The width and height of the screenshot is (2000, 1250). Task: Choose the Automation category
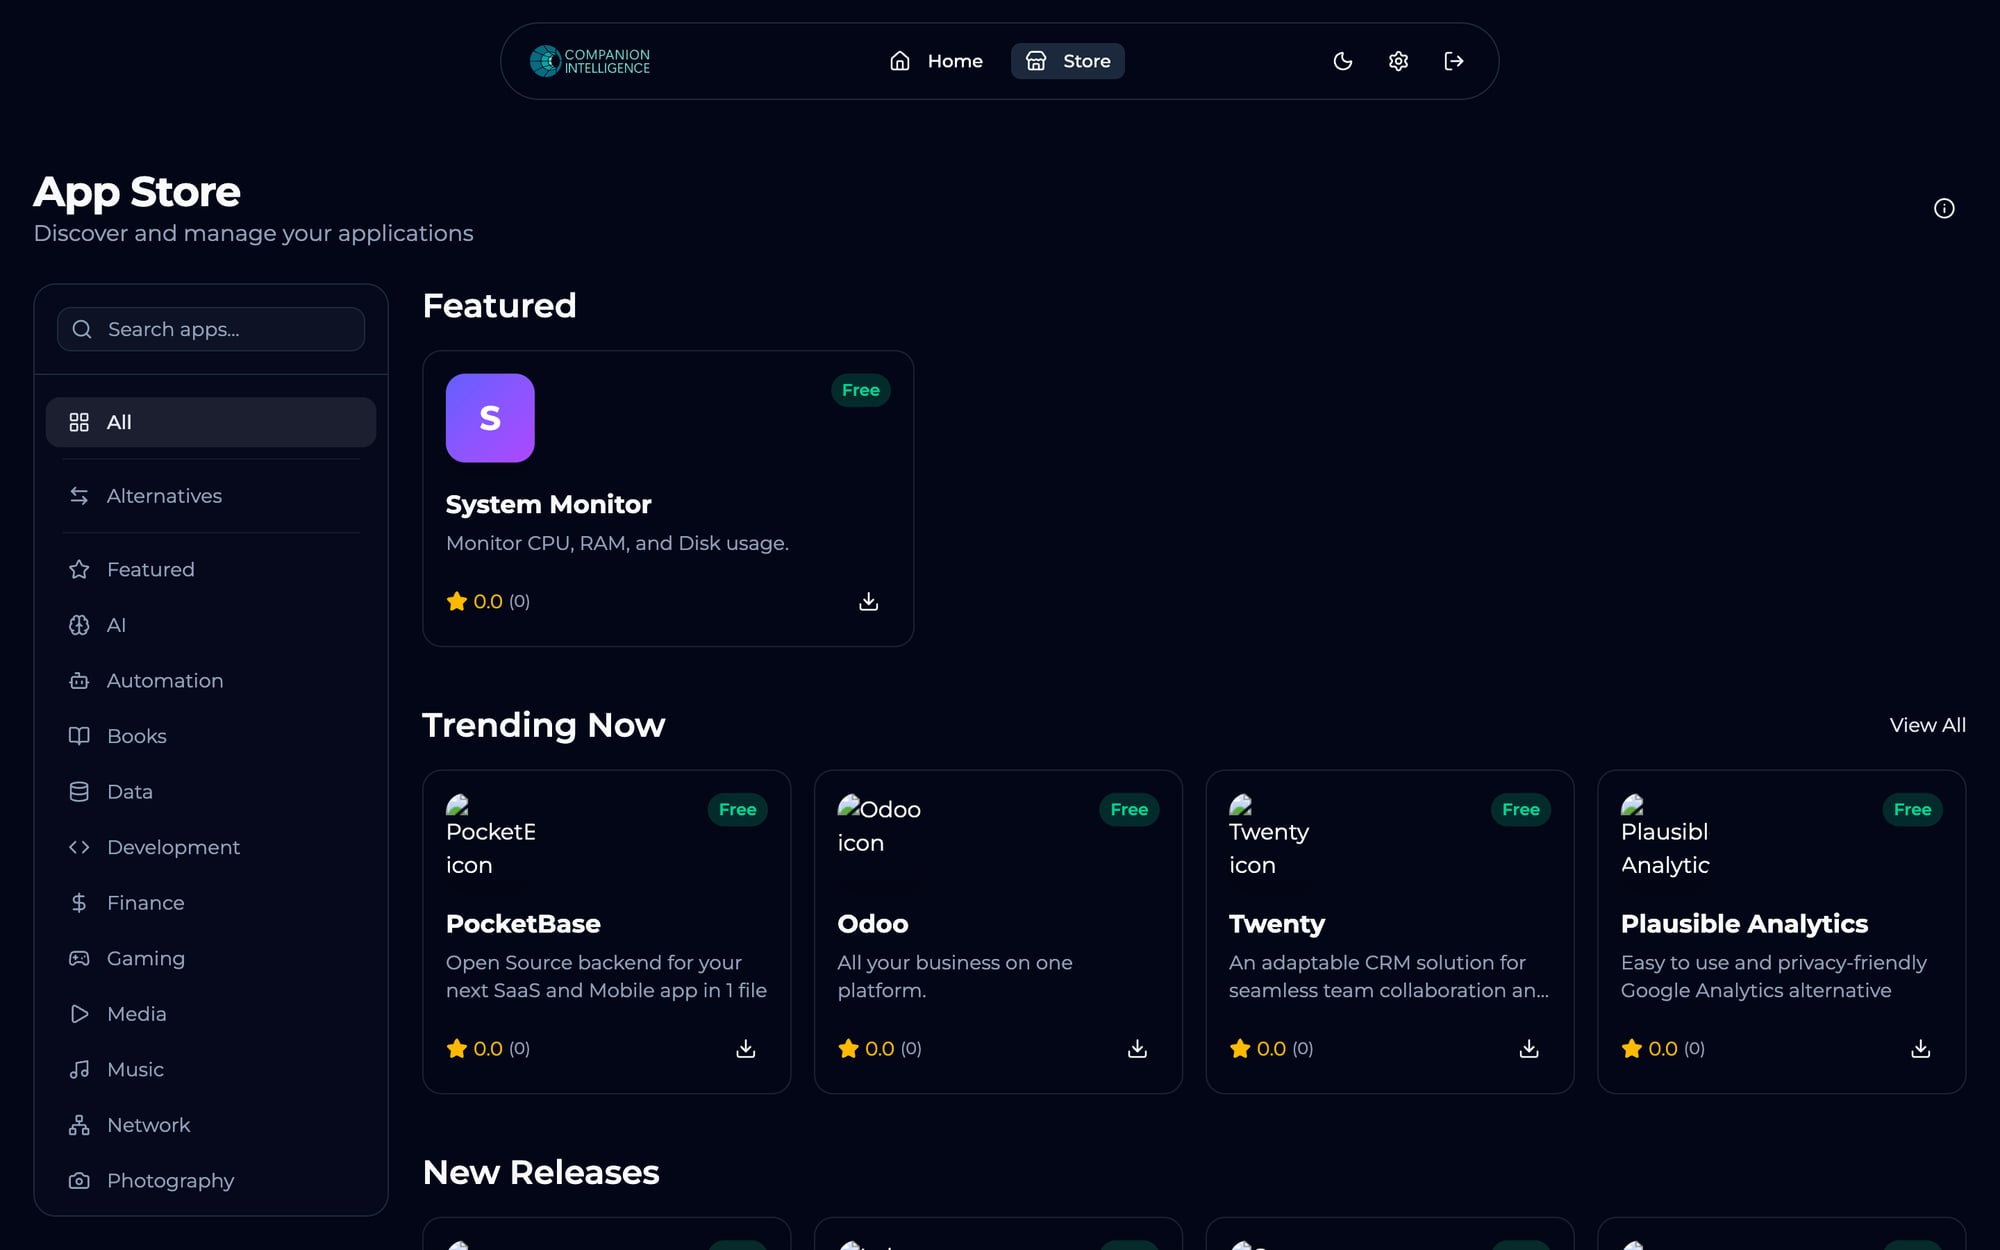pos(164,681)
